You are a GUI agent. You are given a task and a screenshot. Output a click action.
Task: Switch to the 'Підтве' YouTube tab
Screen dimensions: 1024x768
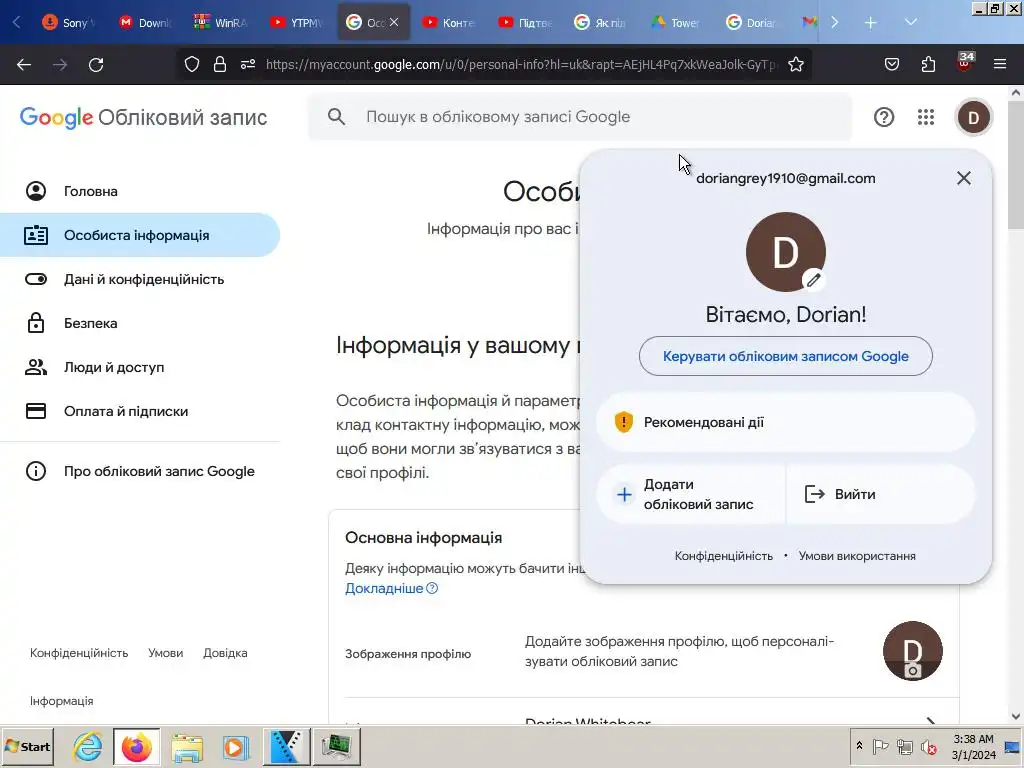pyautogui.click(x=524, y=23)
